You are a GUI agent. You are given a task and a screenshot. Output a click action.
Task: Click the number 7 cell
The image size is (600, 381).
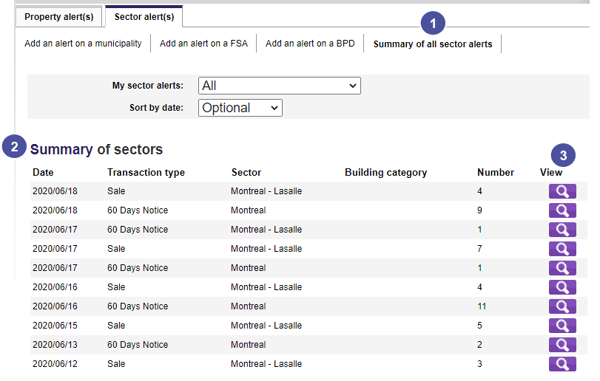(480, 249)
